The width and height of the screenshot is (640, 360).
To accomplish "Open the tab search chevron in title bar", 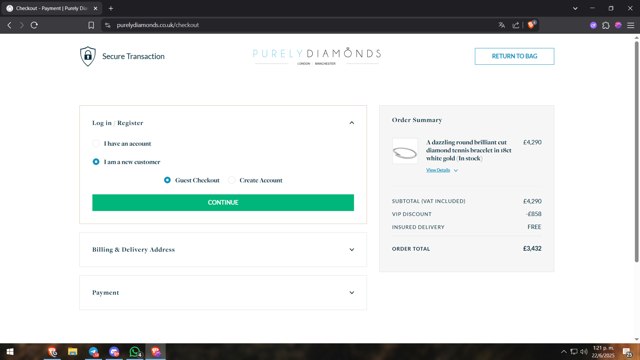I will tap(575, 8).
